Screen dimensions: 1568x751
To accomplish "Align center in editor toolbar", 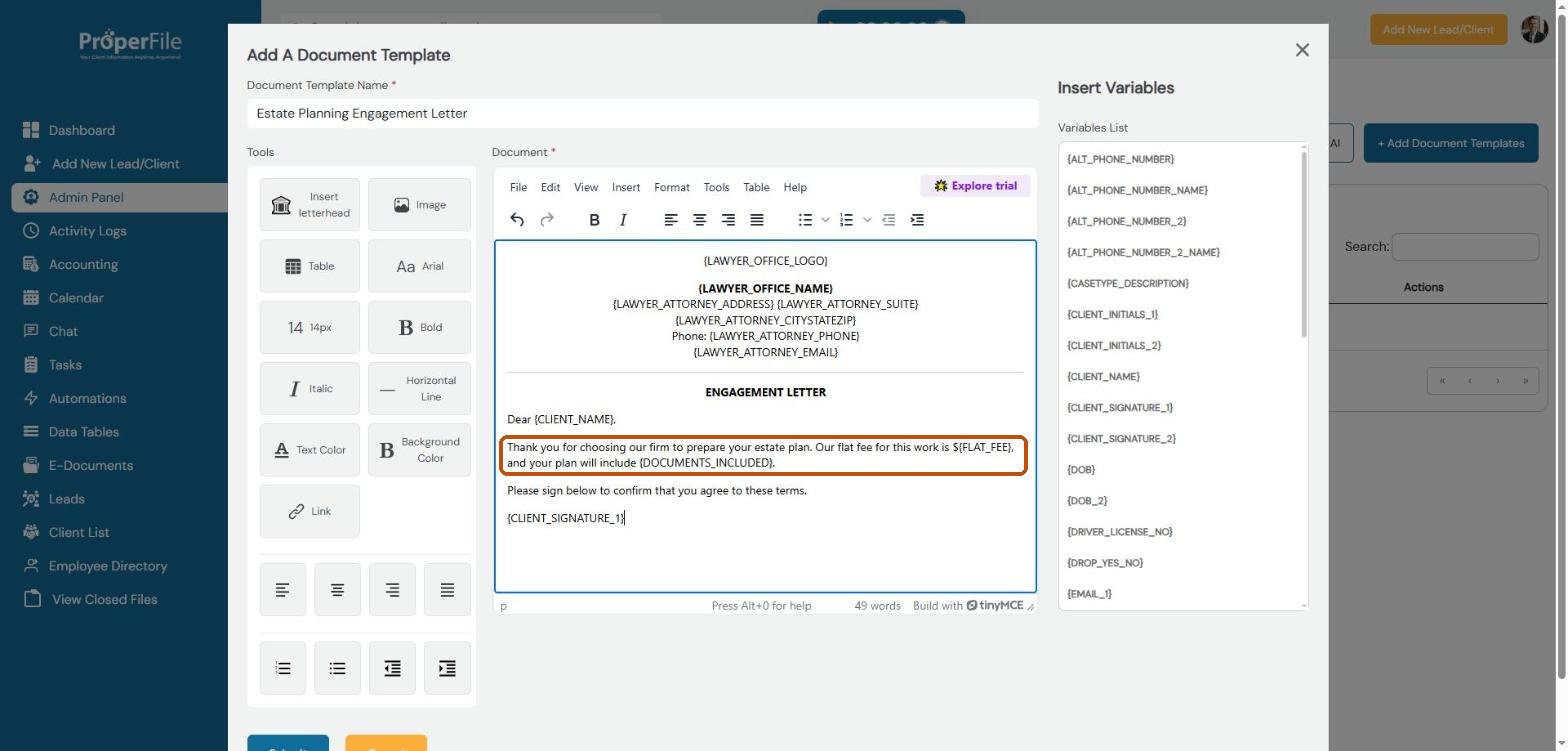I will click(x=700, y=220).
